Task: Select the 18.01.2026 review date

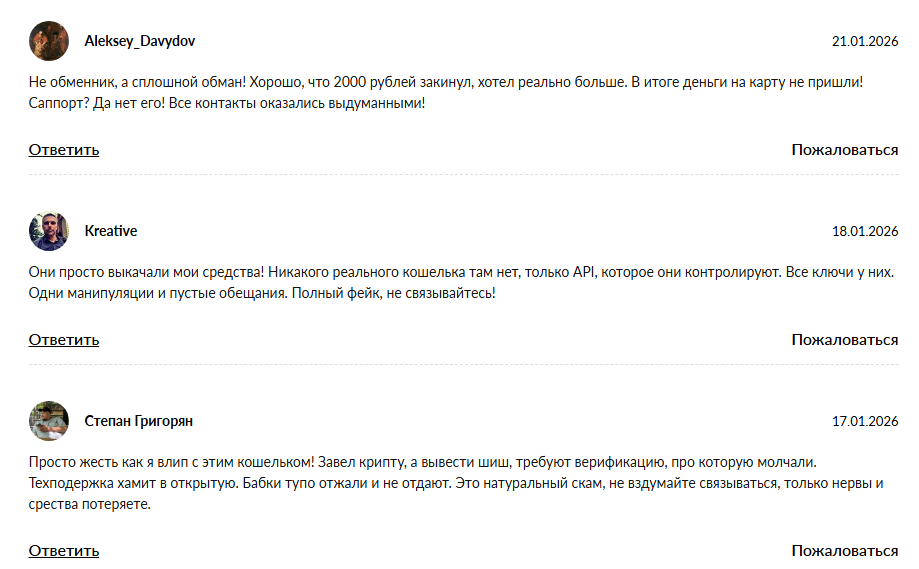Action: (865, 231)
